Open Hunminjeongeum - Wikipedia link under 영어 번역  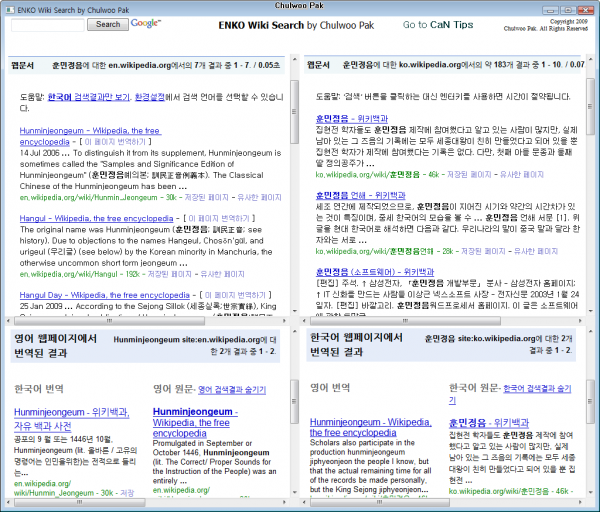[370, 427]
